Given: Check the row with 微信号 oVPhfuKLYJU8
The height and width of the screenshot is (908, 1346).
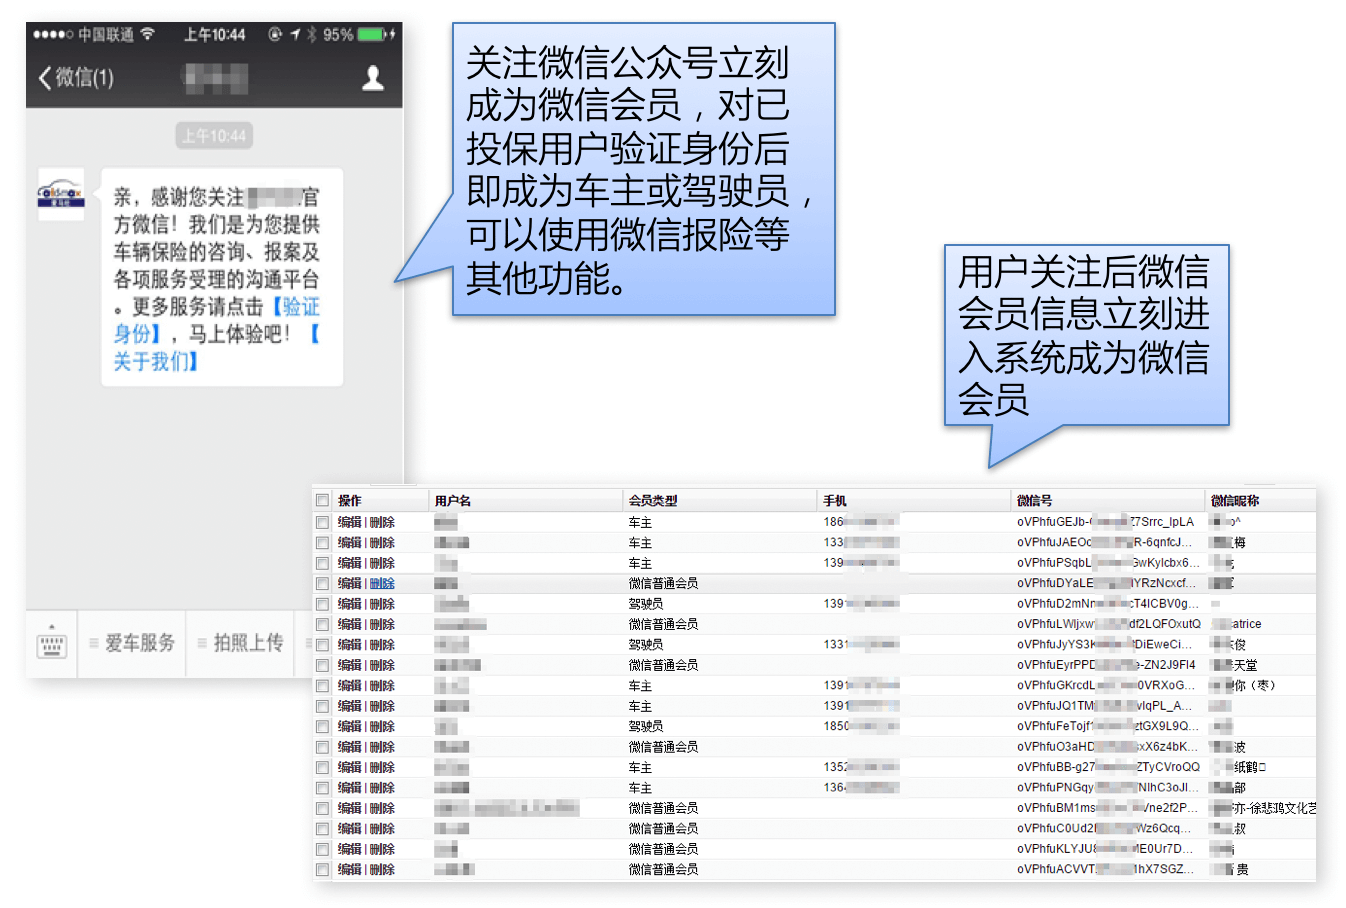Looking at the screenshot, I should [x=322, y=849].
